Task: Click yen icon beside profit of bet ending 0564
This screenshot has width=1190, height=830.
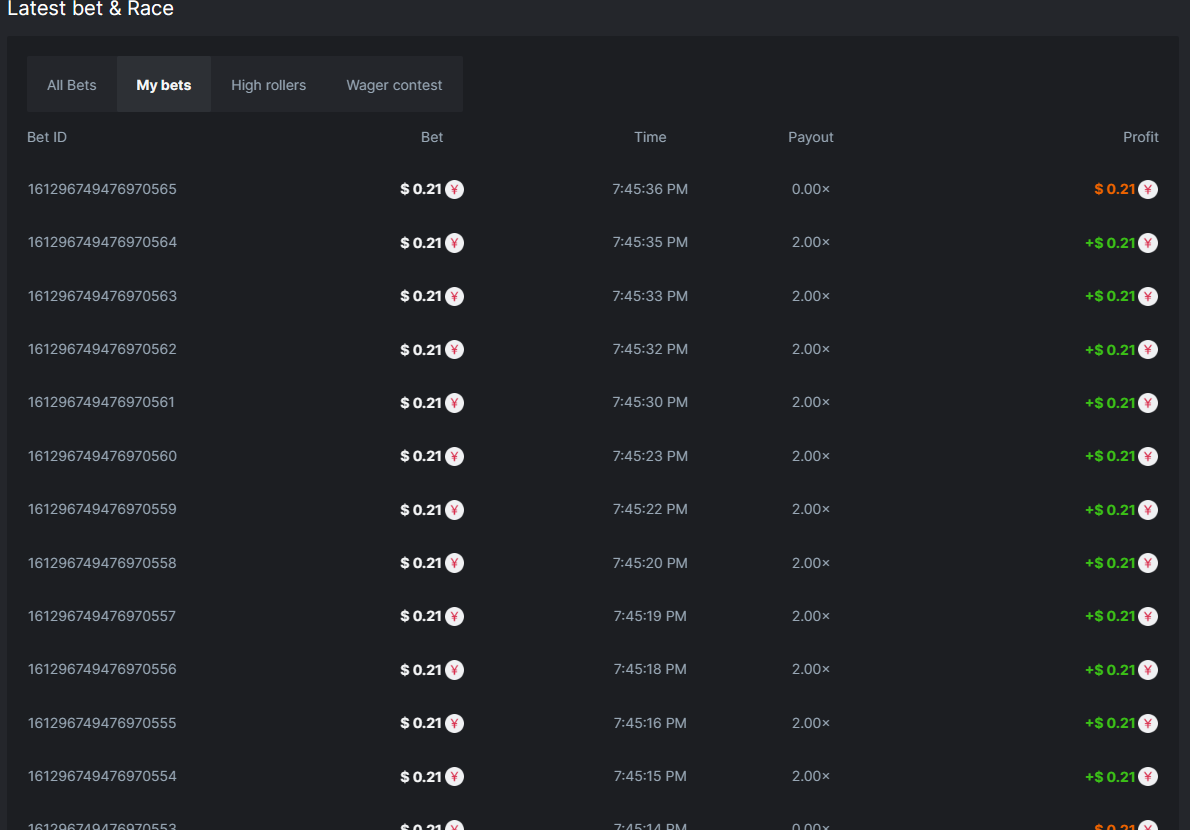Action: click(1148, 243)
